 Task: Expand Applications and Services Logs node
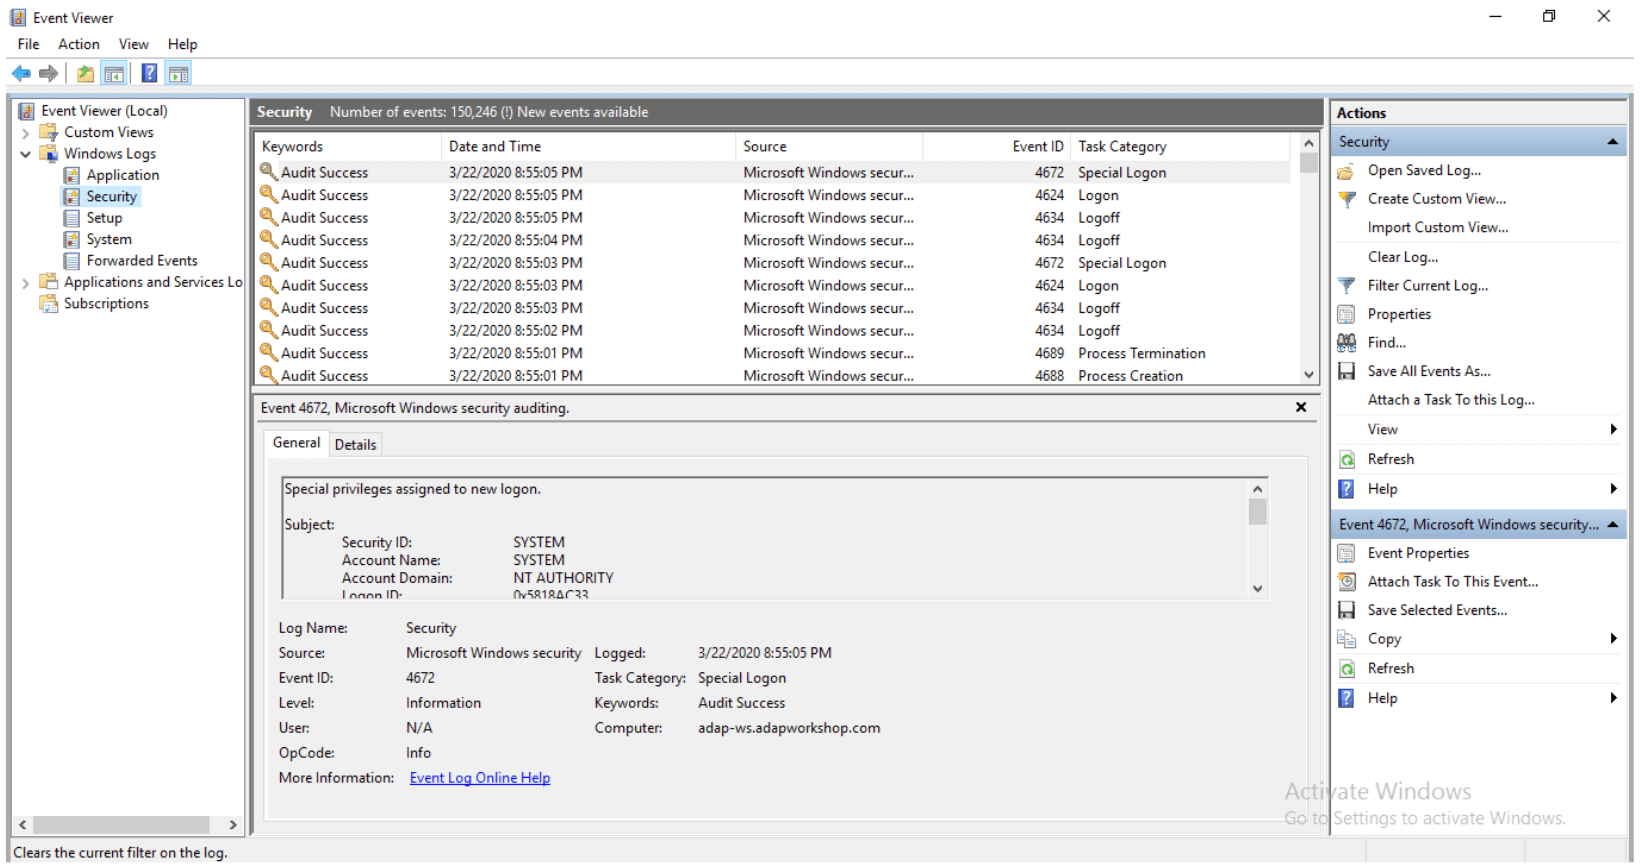[x=25, y=283]
